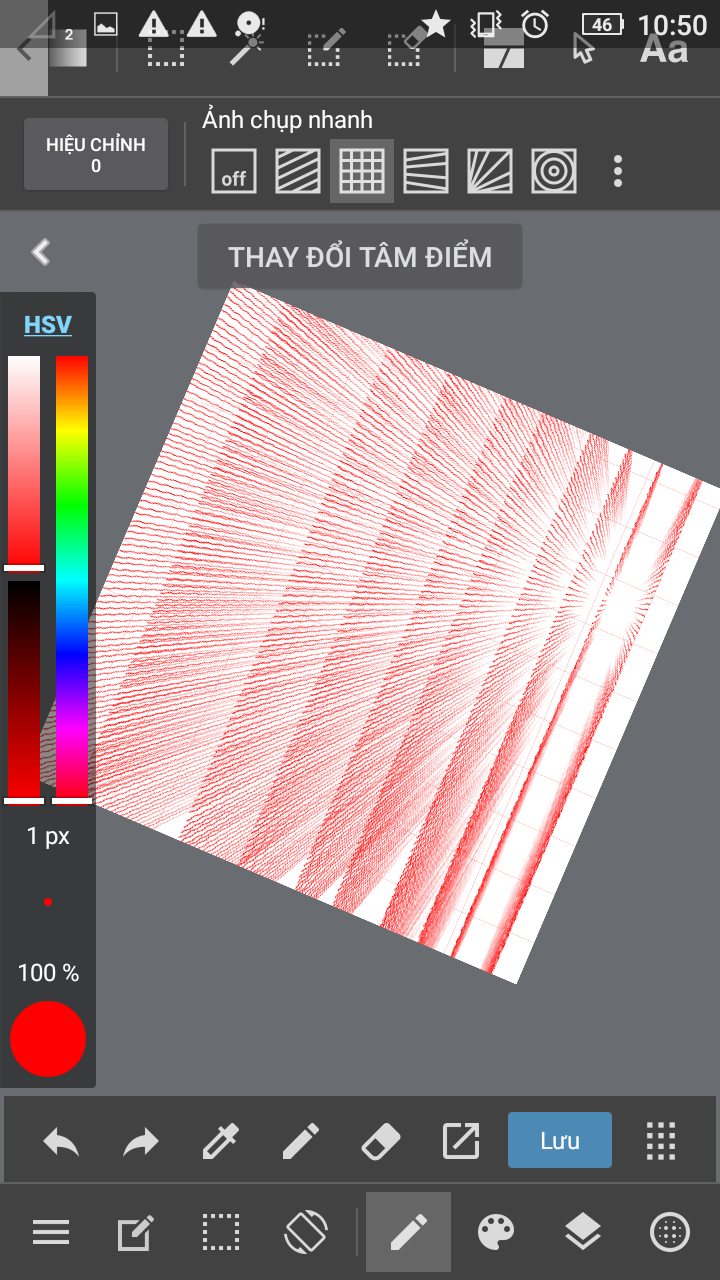This screenshot has height=1280, width=720.
Task: Open the dotted grid shortcut menu
Action: click(661, 1141)
